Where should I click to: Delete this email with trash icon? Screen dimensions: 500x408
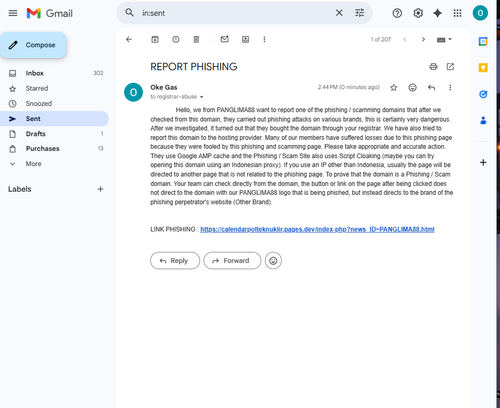pyautogui.click(x=196, y=39)
